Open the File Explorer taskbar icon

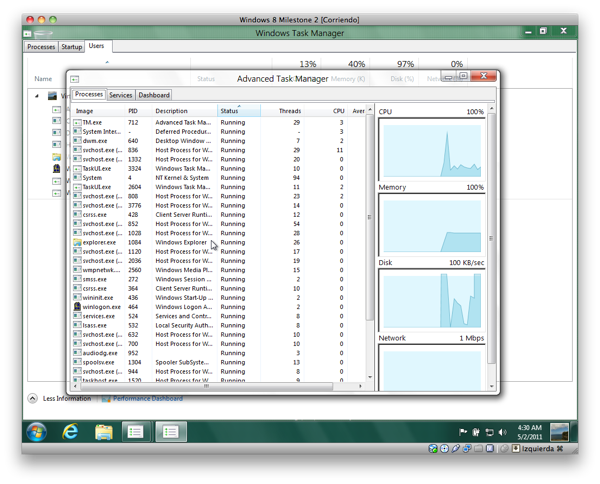(x=104, y=432)
